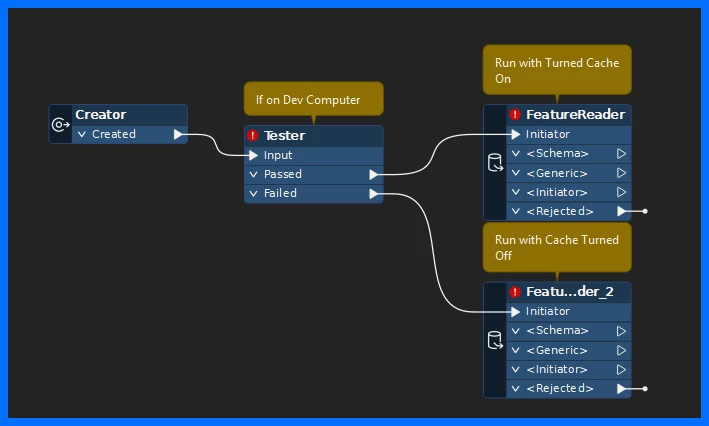
Task: Click FeatureReader <Rejected> output port arrow
Action: point(622,211)
